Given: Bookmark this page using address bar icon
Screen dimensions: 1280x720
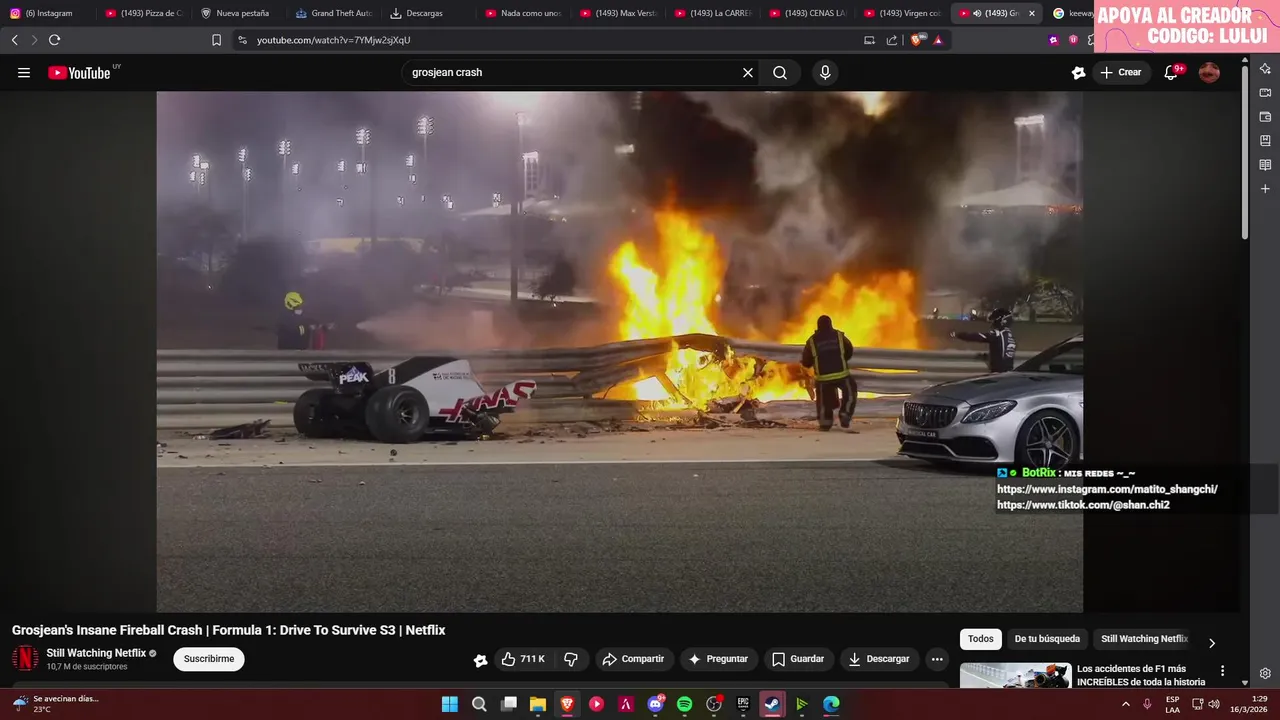Looking at the screenshot, I should [216, 40].
